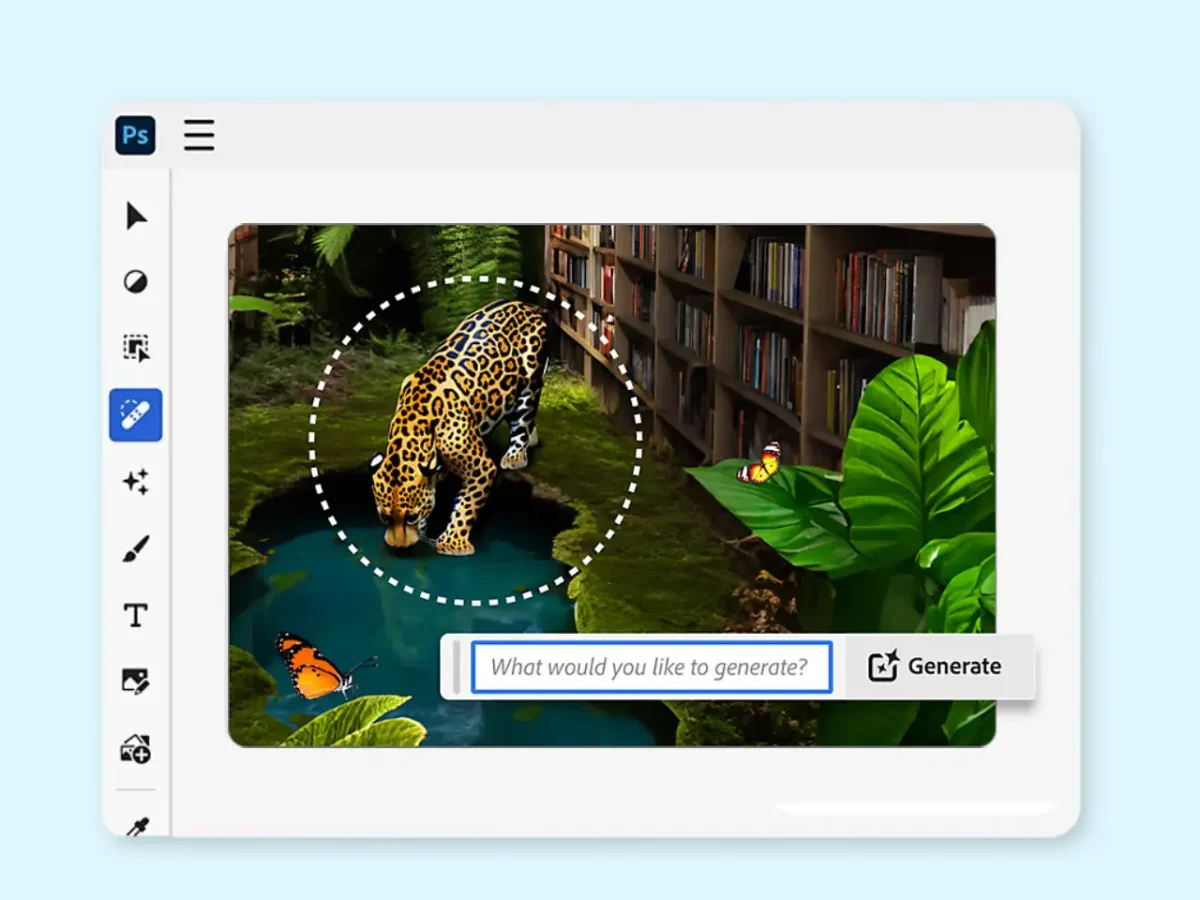The width and height of the screenshot is (1200, 900).
Task: Select the Brush tool
Action: 136,548
